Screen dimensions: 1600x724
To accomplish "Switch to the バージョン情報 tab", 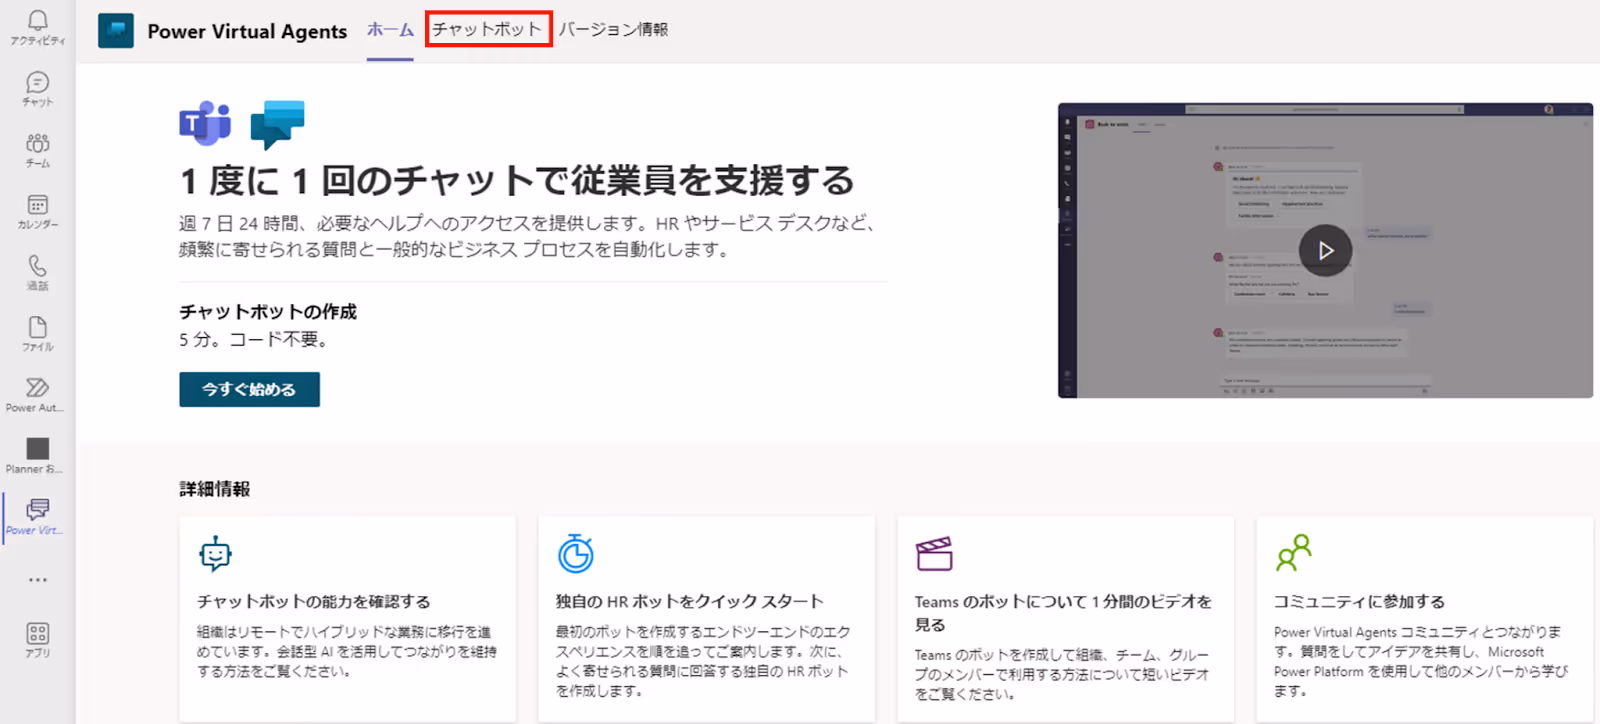I will [x=613, y=30].
